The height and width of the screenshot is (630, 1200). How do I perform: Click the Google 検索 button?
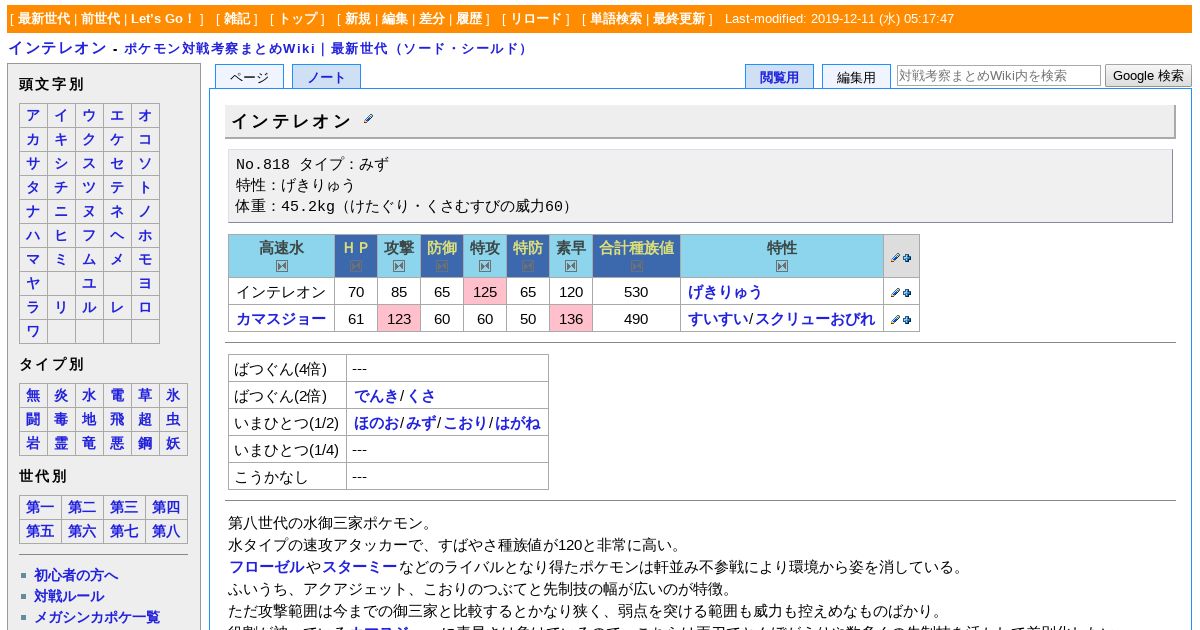point(1148,76)
